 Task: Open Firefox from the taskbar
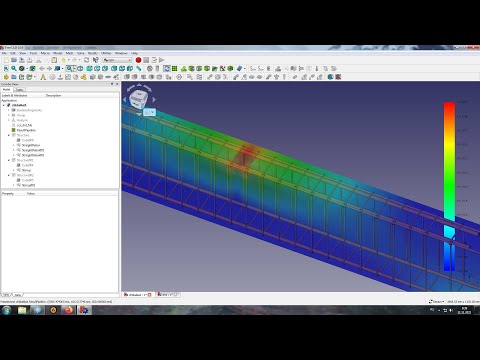tap(69, 310)
